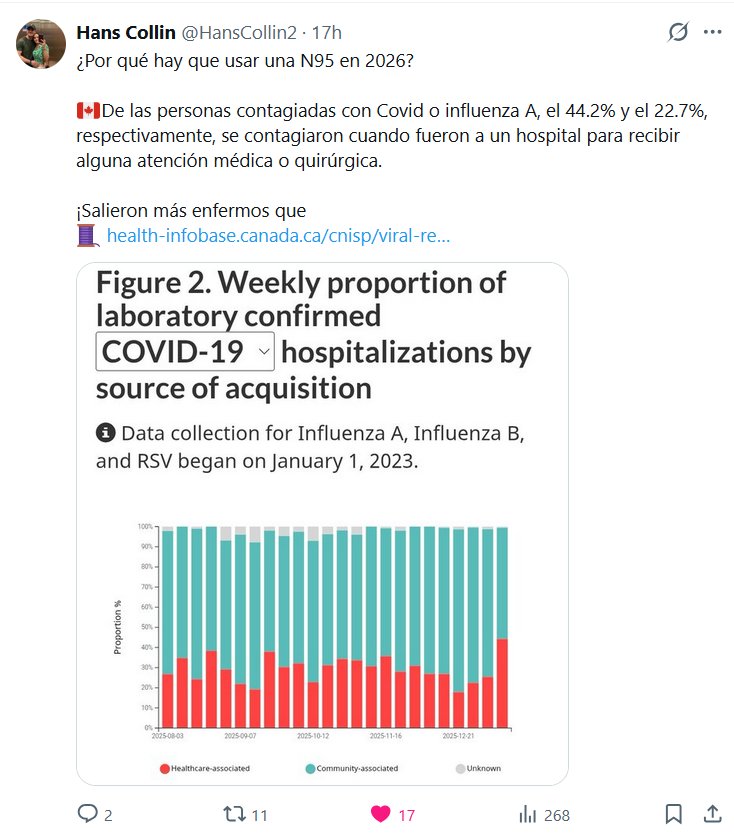Click the repost icon
Viewport: 734px width, 840px height.
[234, 814]
